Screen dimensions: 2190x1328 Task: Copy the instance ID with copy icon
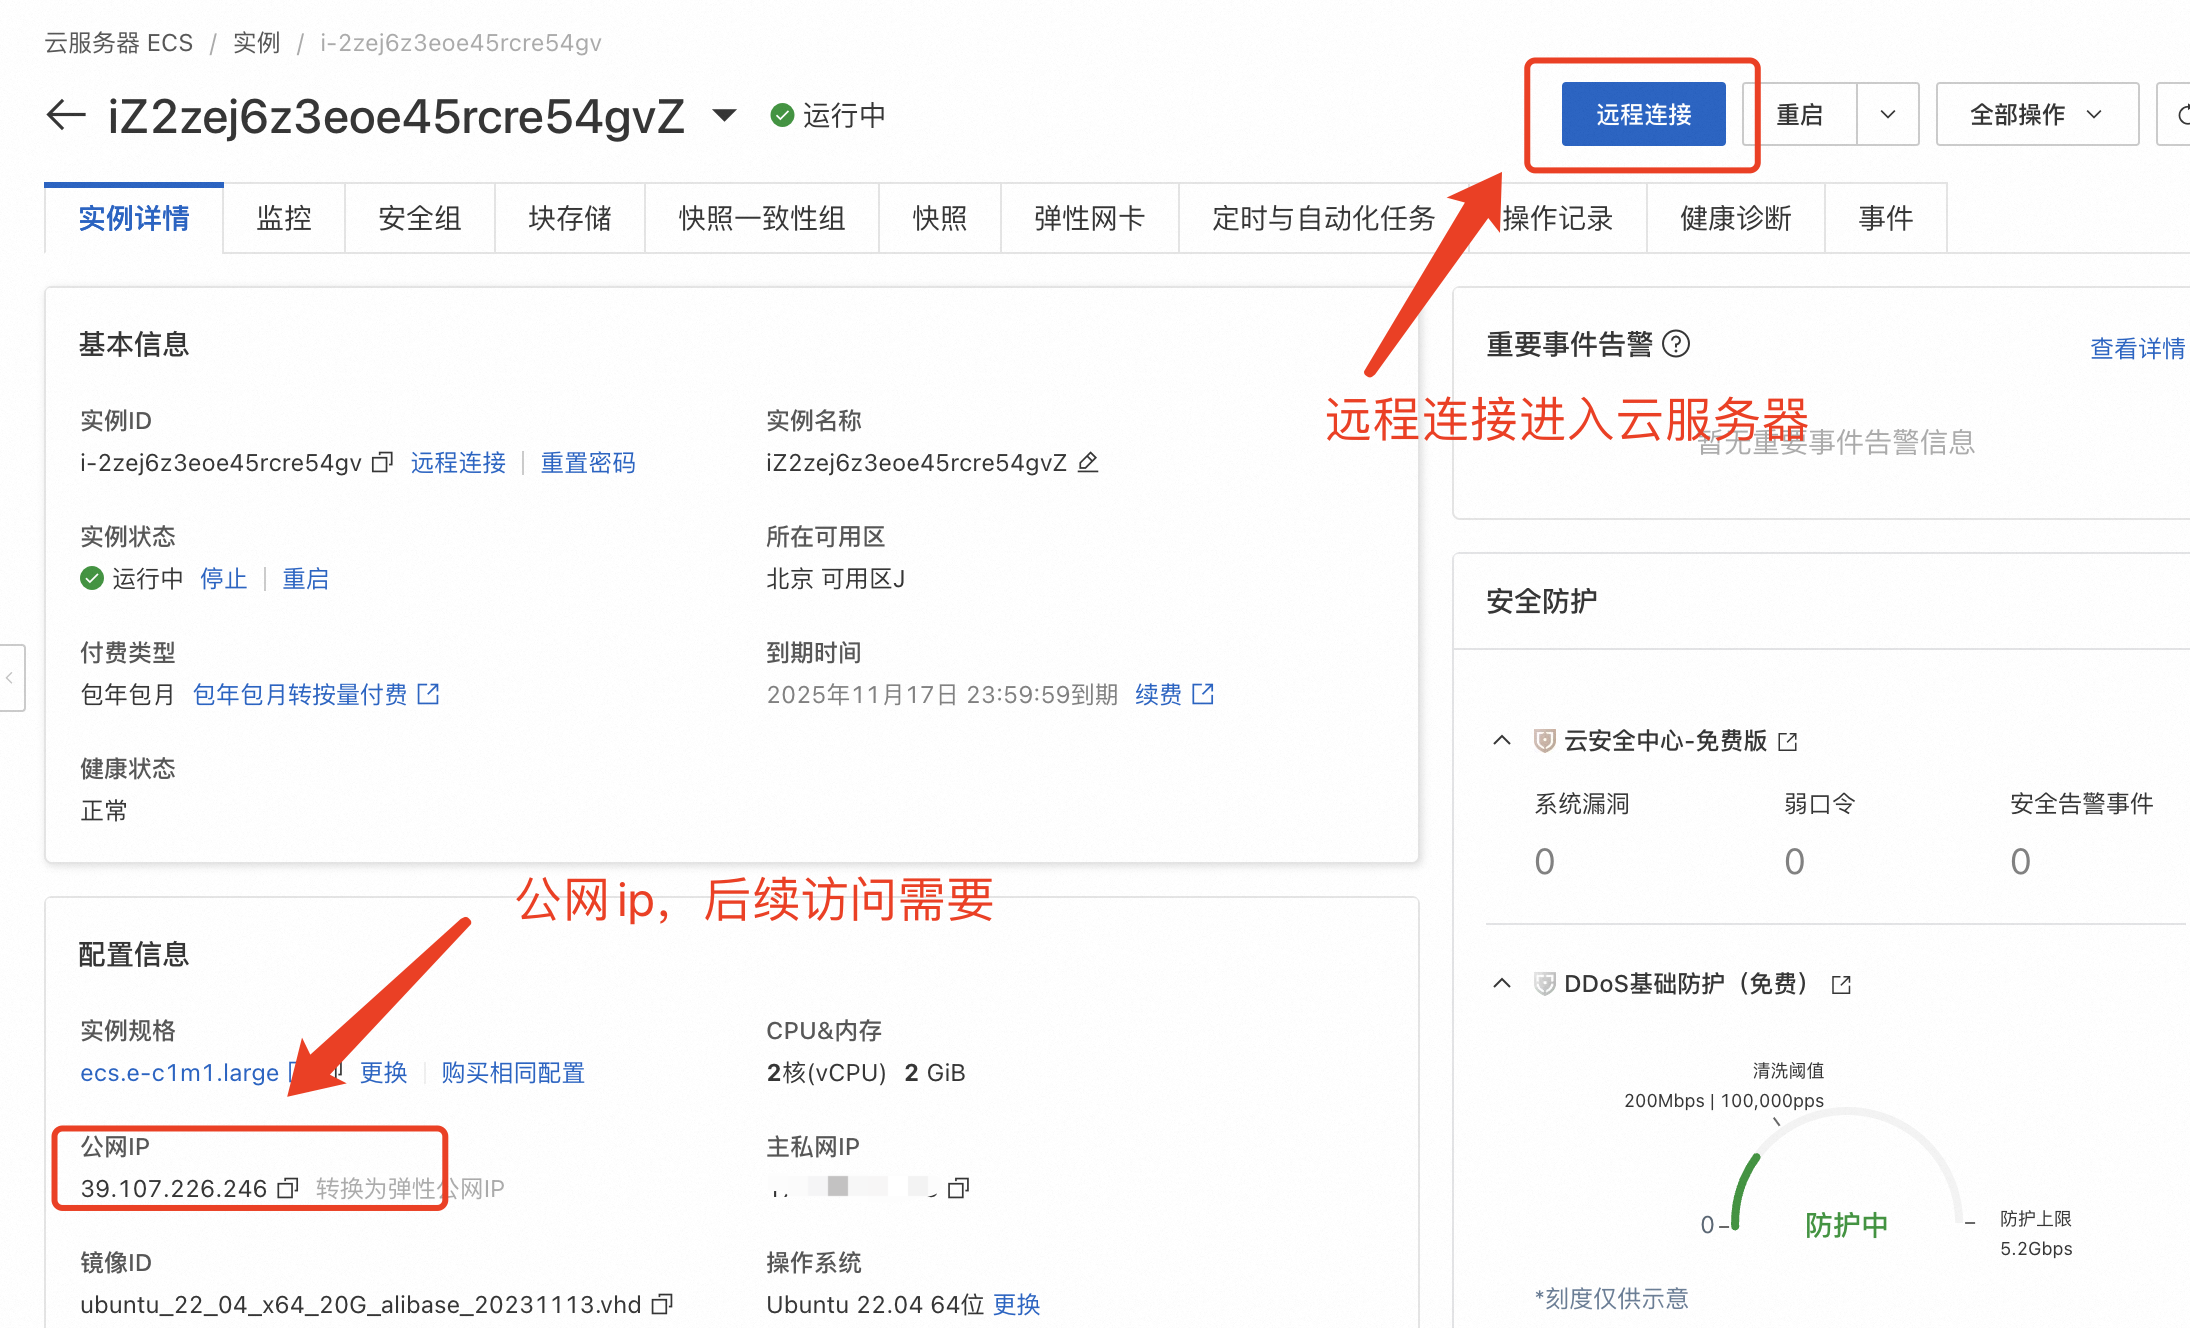382,463
